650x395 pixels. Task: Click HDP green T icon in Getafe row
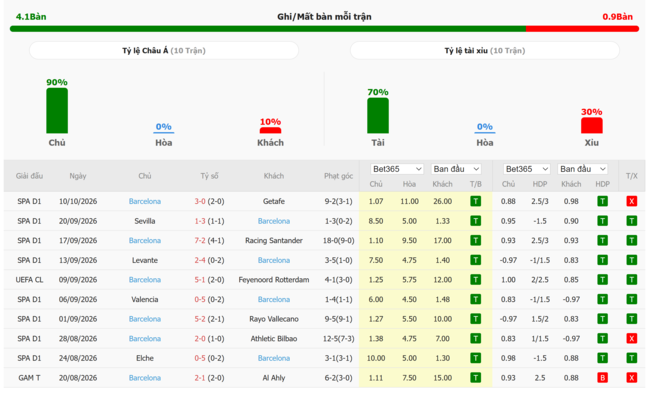(x=602, y=201)
